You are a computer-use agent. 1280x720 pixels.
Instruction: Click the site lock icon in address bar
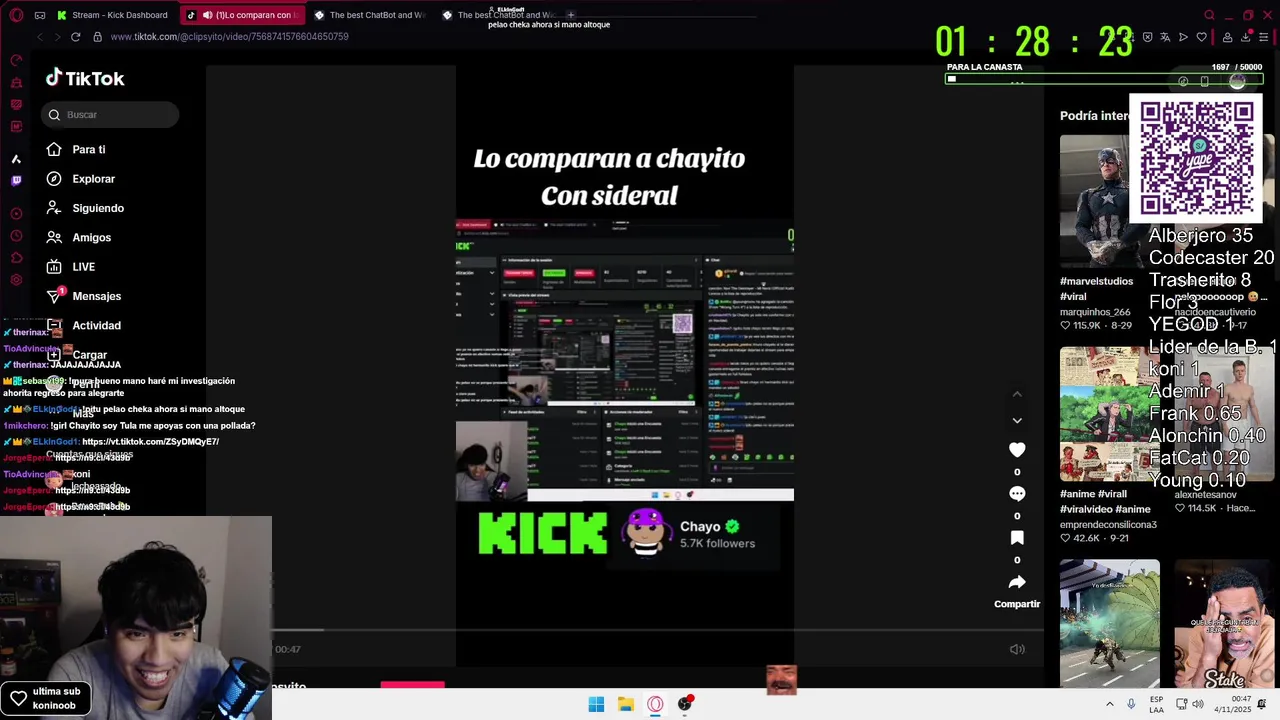click(97, 37)
